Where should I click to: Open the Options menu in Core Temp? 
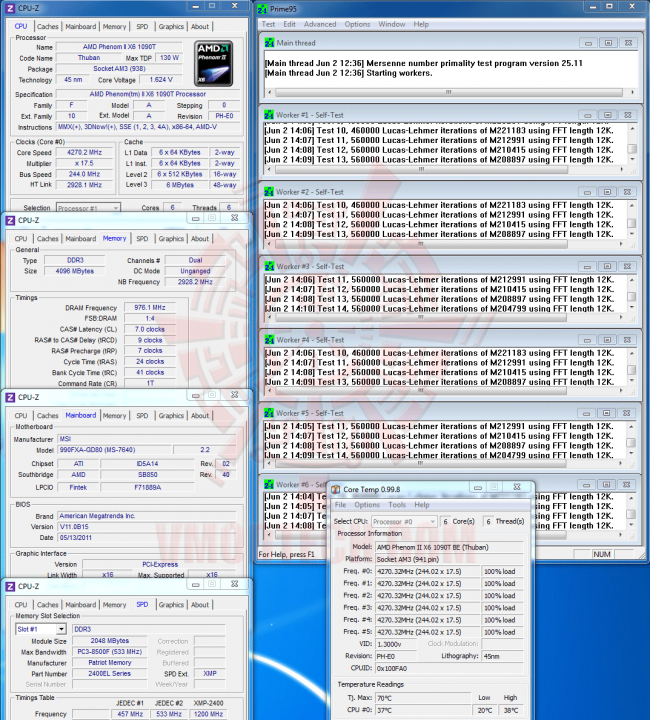click(367, 505)
